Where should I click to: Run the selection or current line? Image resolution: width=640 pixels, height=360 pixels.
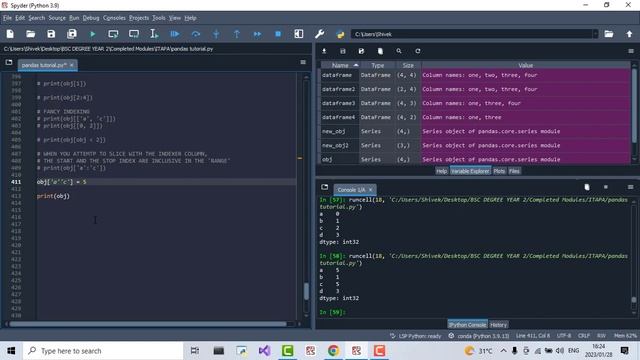point(154,34)
